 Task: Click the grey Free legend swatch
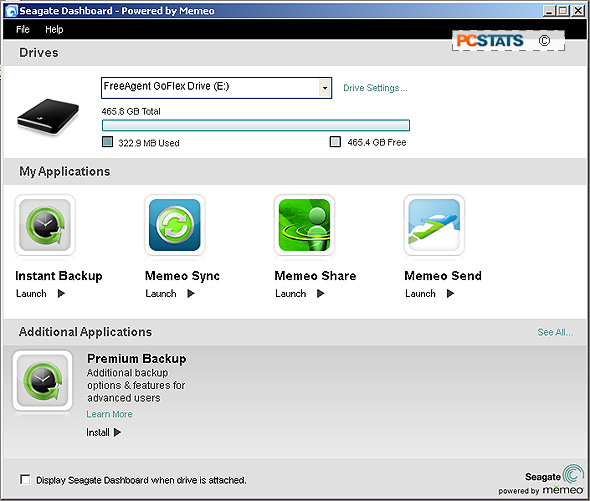(x=335, y=142)
